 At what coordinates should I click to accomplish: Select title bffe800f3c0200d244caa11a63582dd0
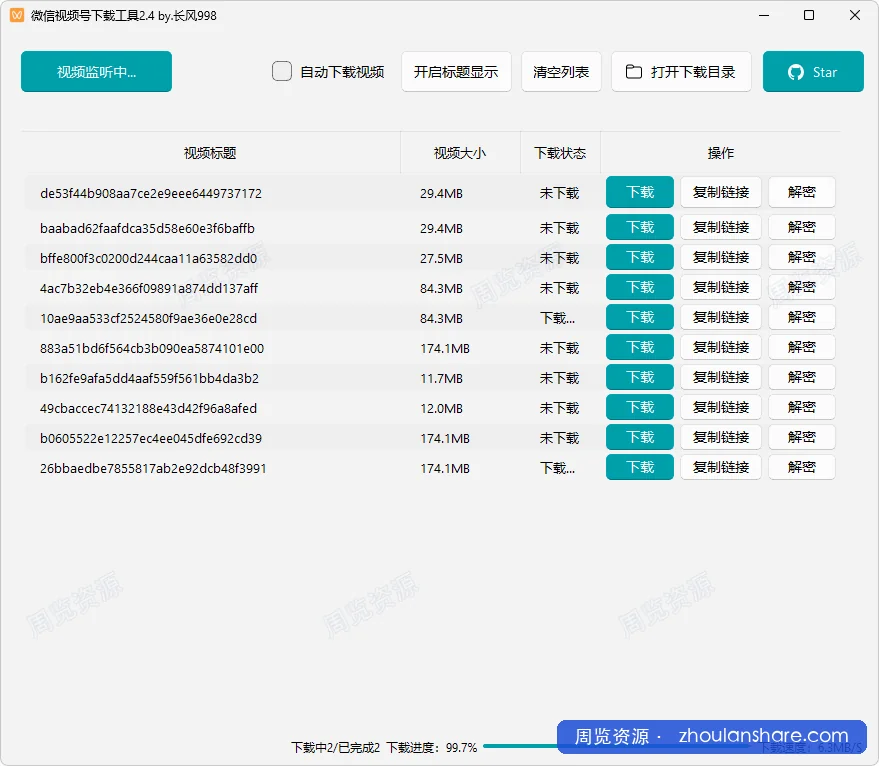[x=149, y=259]
